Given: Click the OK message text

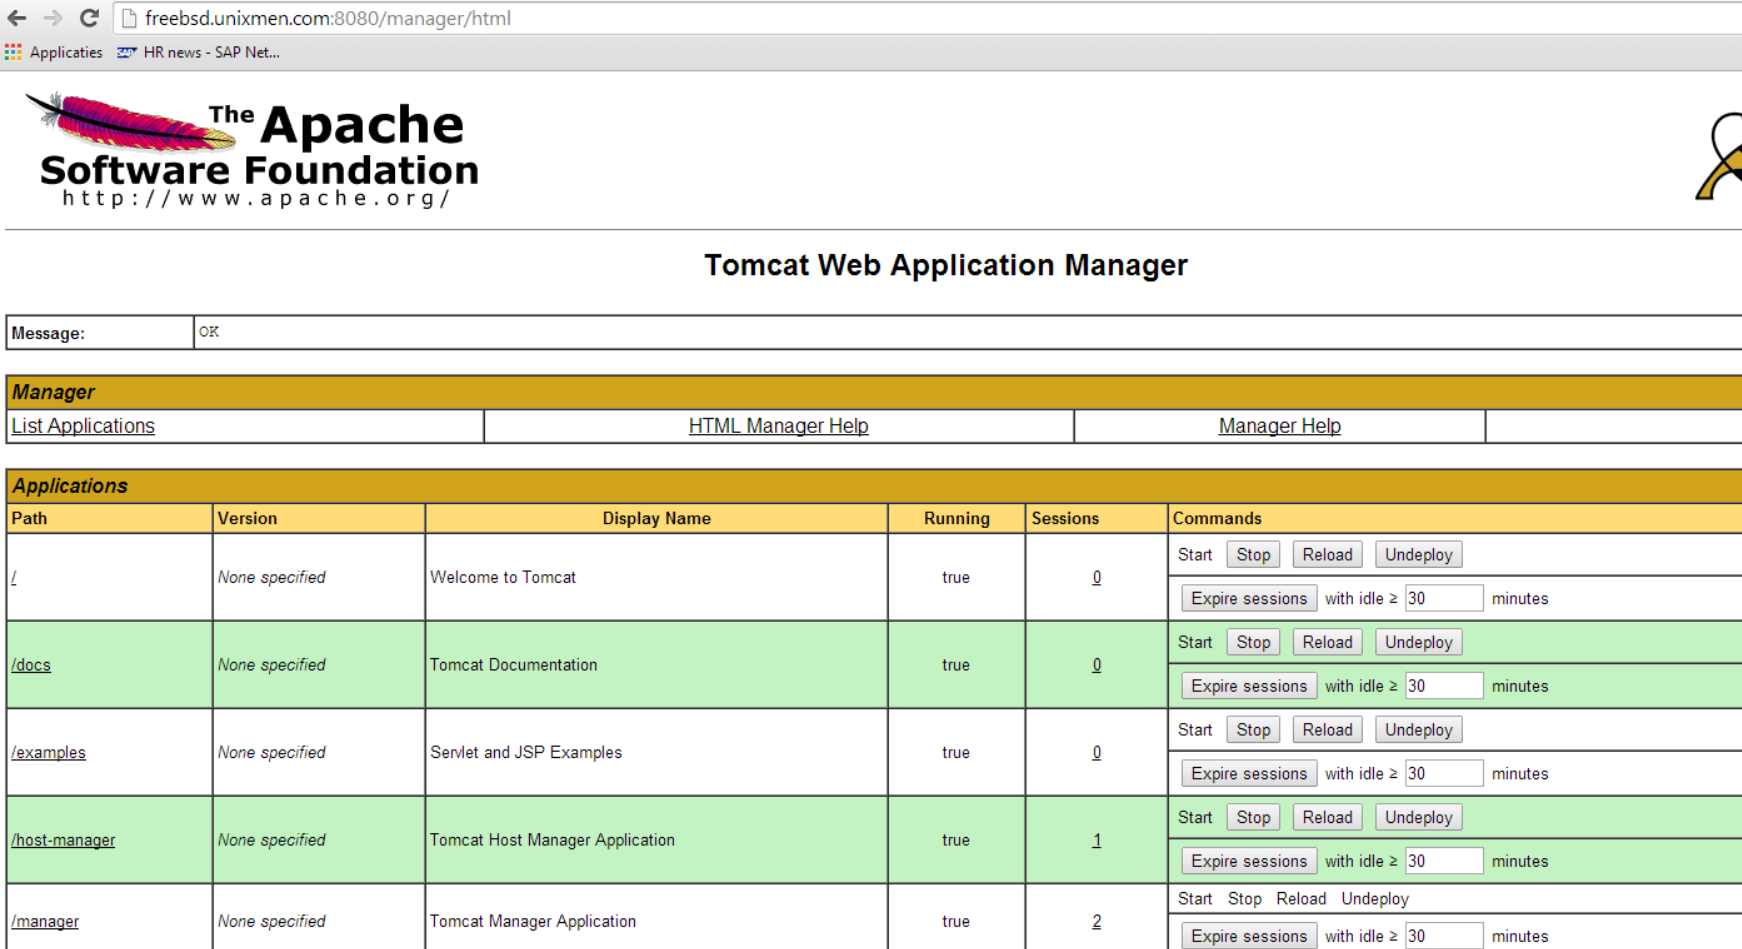Looking at the screenshot, I should tap(208, 332).
